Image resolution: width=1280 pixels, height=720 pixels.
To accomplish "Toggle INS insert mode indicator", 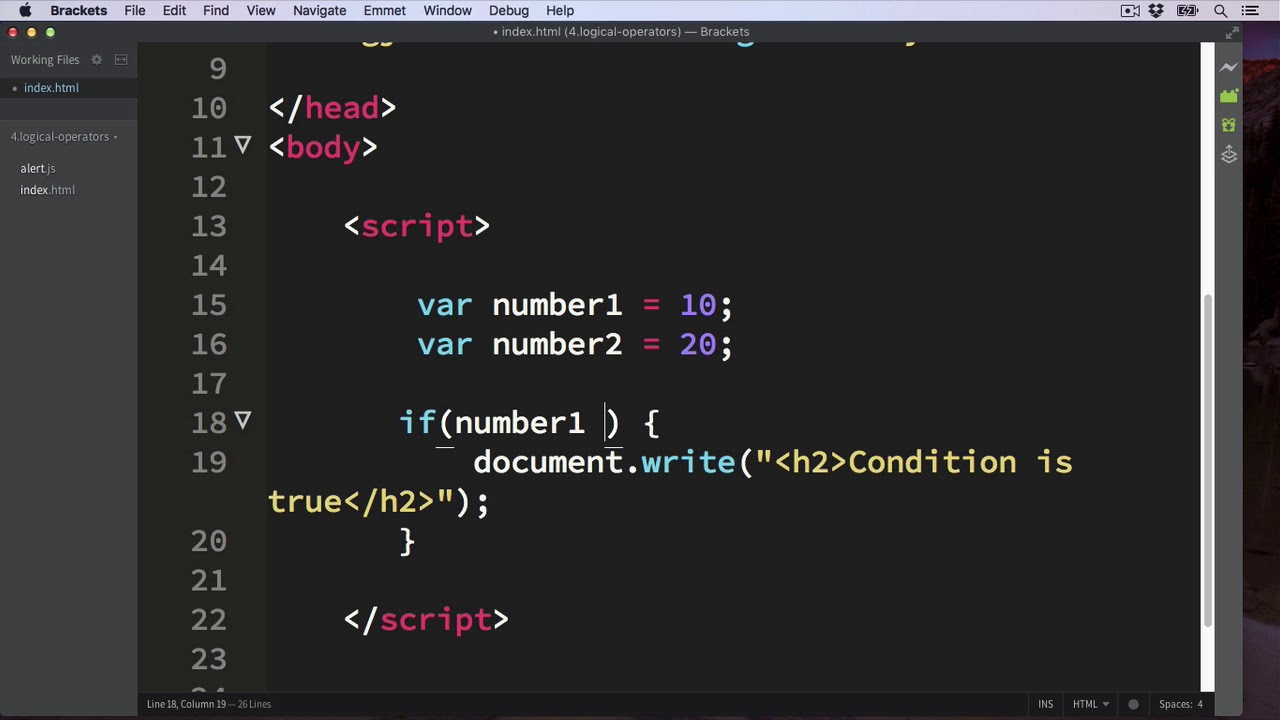I will click(1045, 704).
